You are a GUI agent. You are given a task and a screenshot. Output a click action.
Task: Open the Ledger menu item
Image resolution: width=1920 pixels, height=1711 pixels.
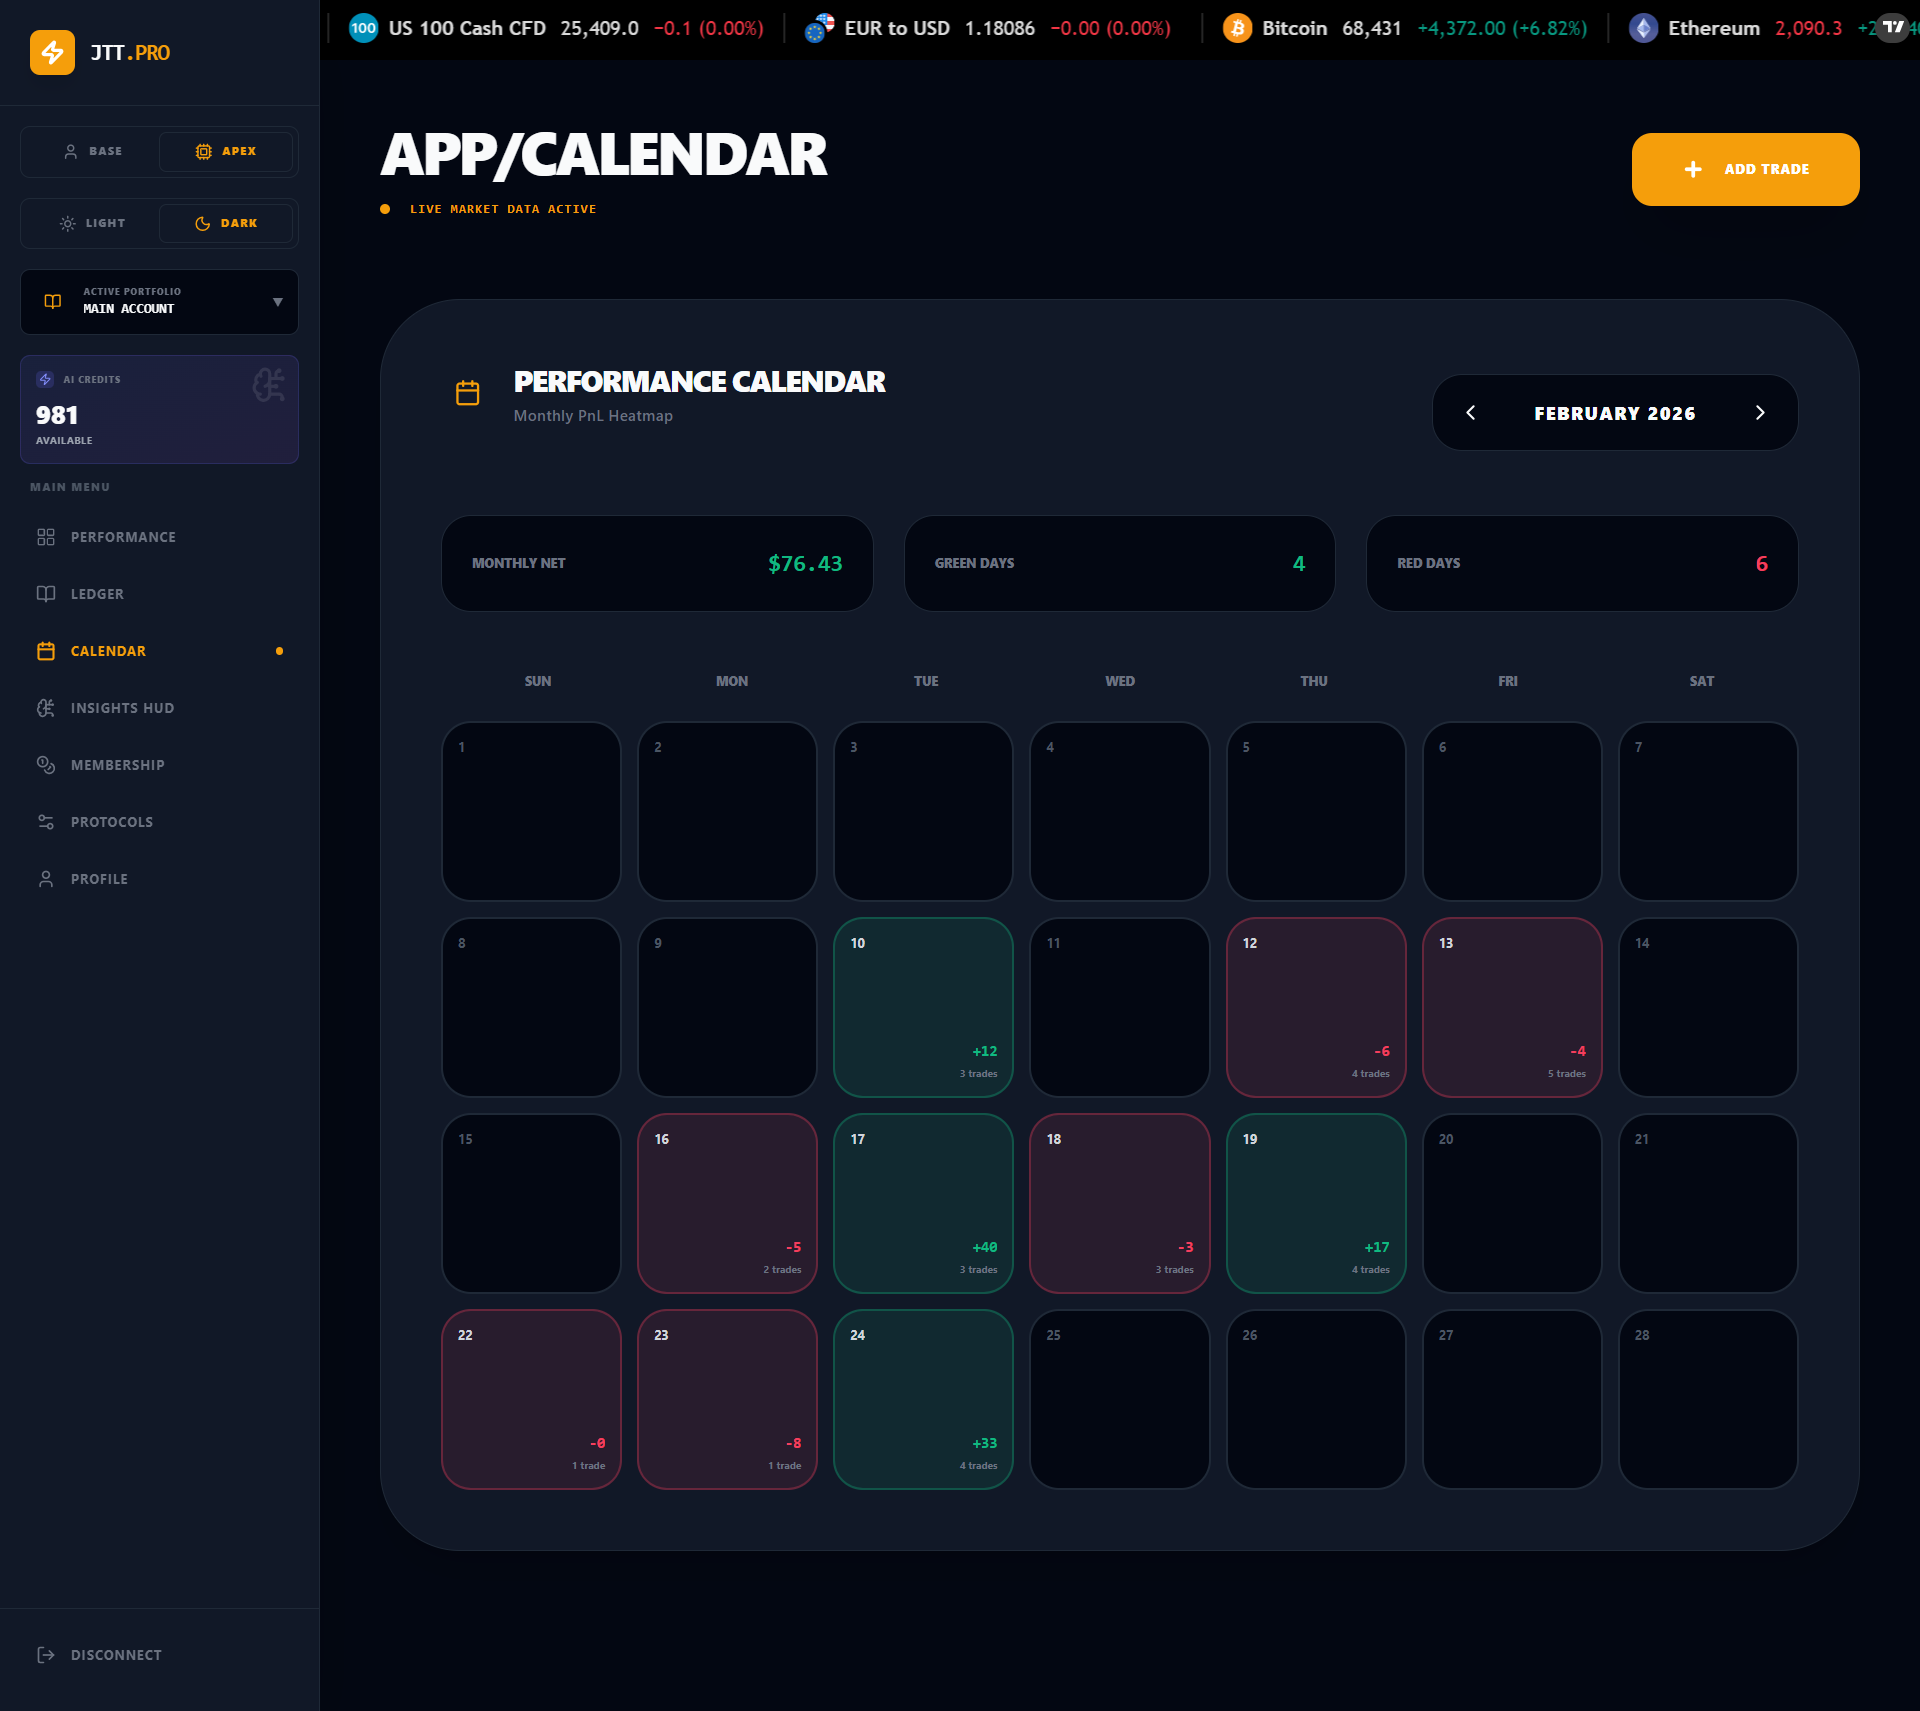97,594
